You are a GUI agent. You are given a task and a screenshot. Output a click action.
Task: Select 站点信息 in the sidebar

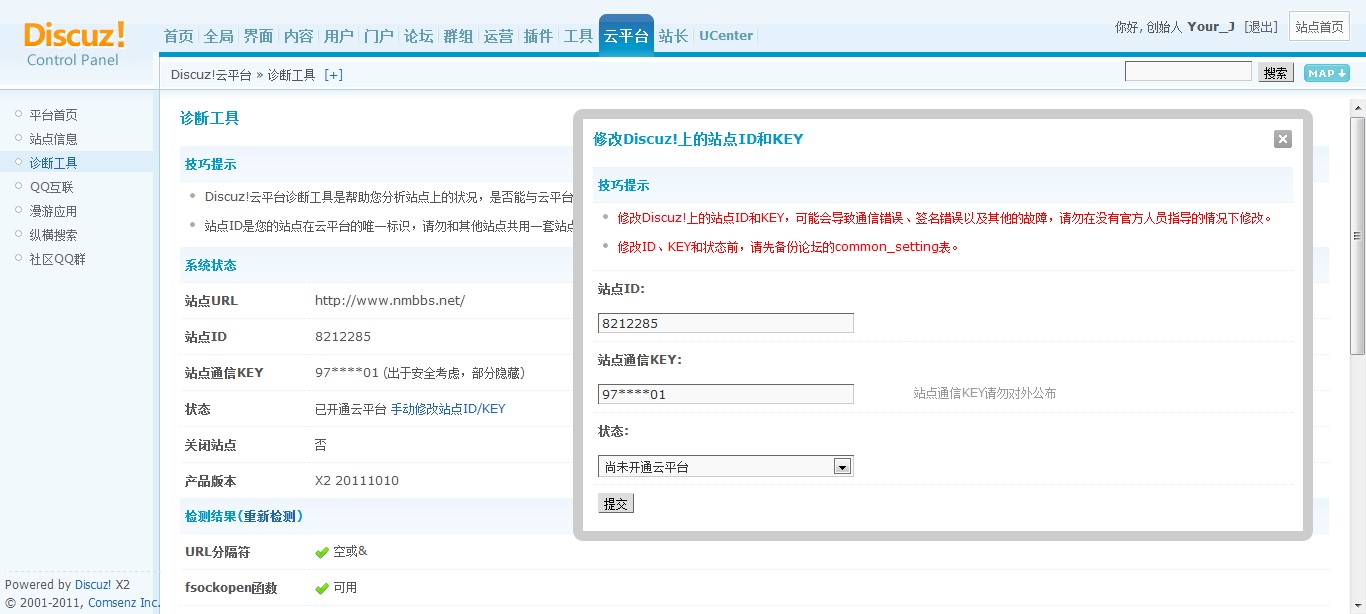click(53, 139)
